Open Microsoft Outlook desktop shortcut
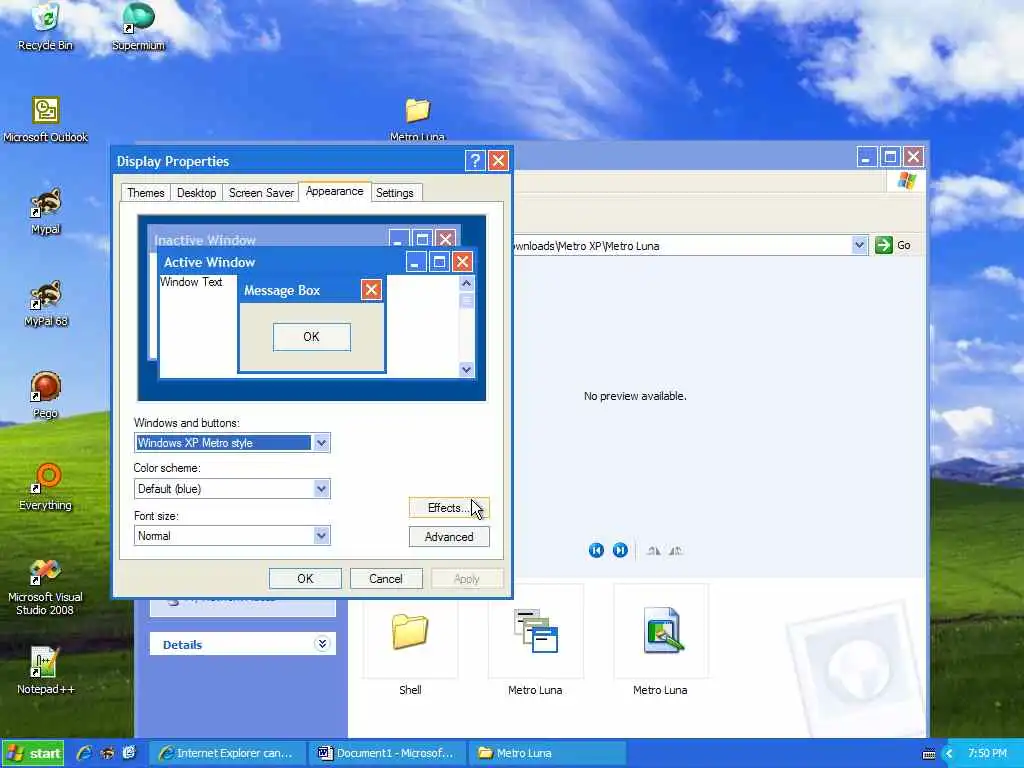1024x768 pixels. click(45, 119)
